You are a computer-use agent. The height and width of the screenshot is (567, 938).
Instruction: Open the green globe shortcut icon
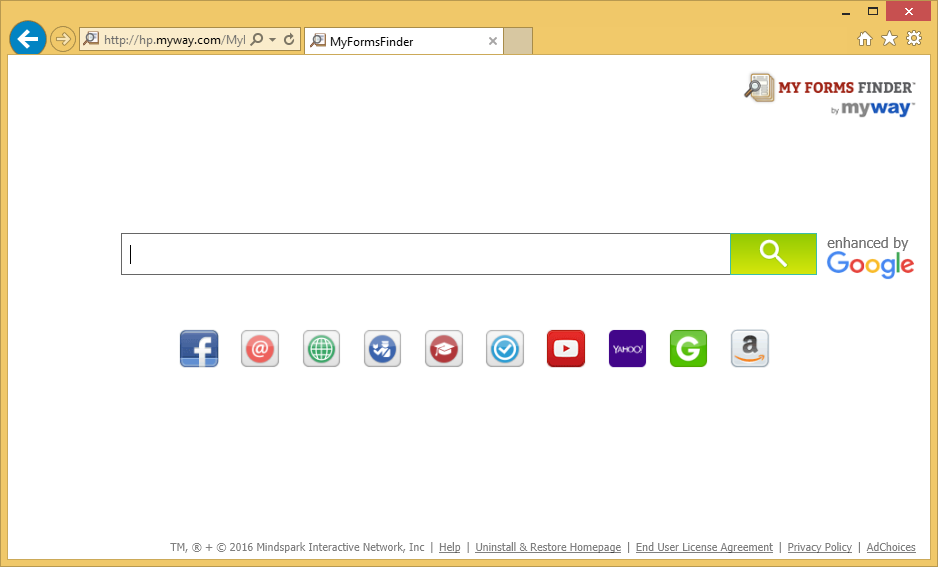(321, 348)
